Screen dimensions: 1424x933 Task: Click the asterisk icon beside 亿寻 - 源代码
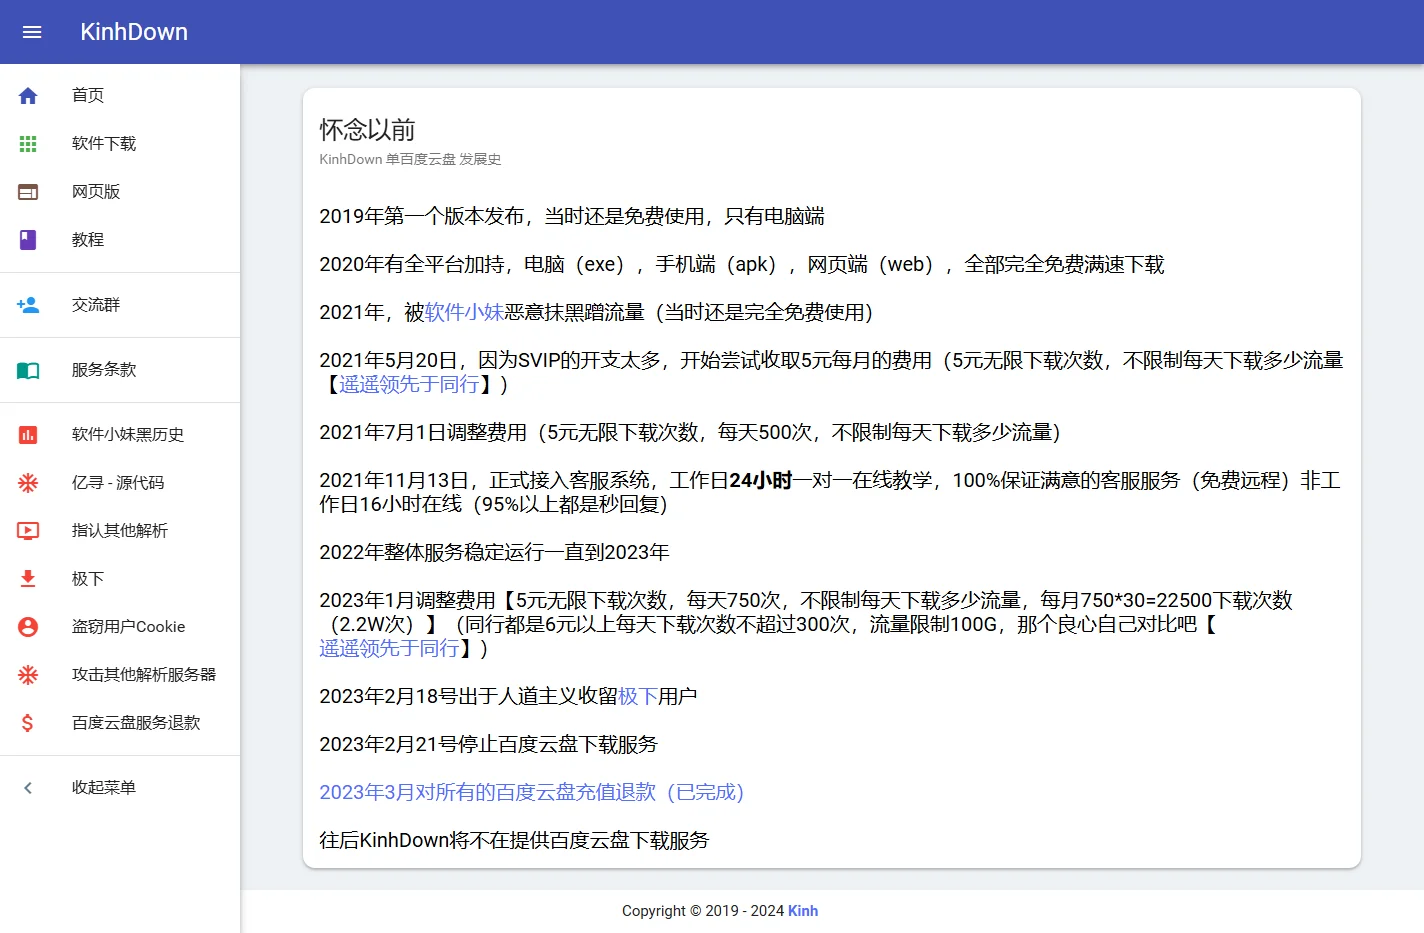point(28,483)
